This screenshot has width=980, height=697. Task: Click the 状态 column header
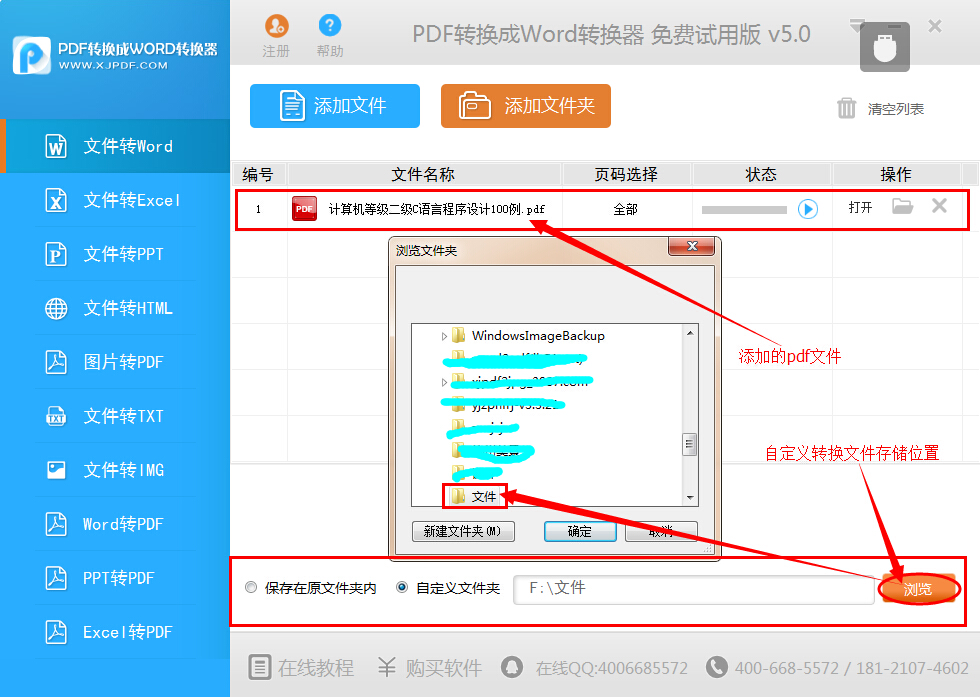tap(761, 174)
